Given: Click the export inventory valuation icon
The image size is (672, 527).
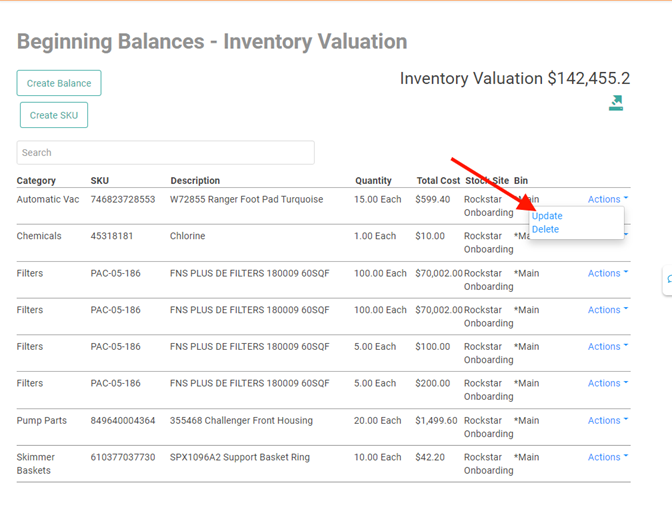Looking at the screenshot, I should pos(616,103).
